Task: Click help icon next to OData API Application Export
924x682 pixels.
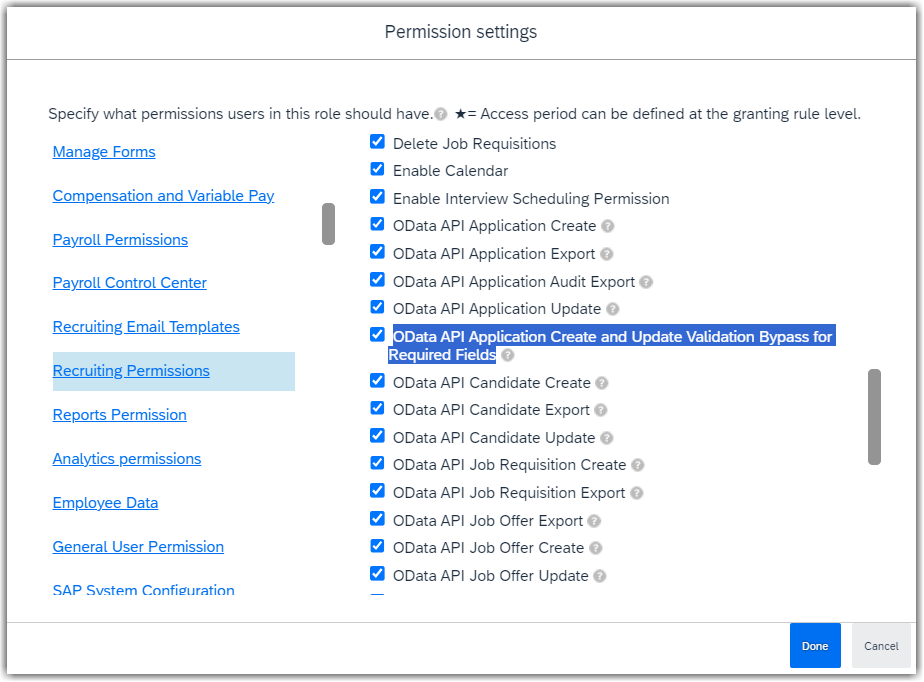Action: (x=606, y=254)
